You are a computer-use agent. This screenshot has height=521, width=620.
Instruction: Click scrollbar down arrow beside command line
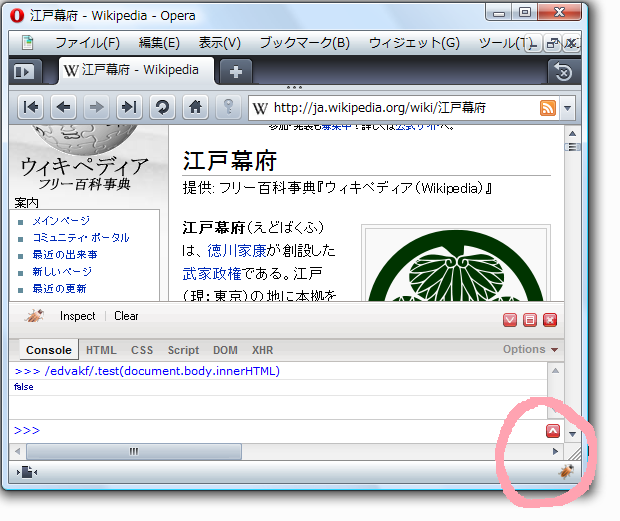(x=572, y=434)
